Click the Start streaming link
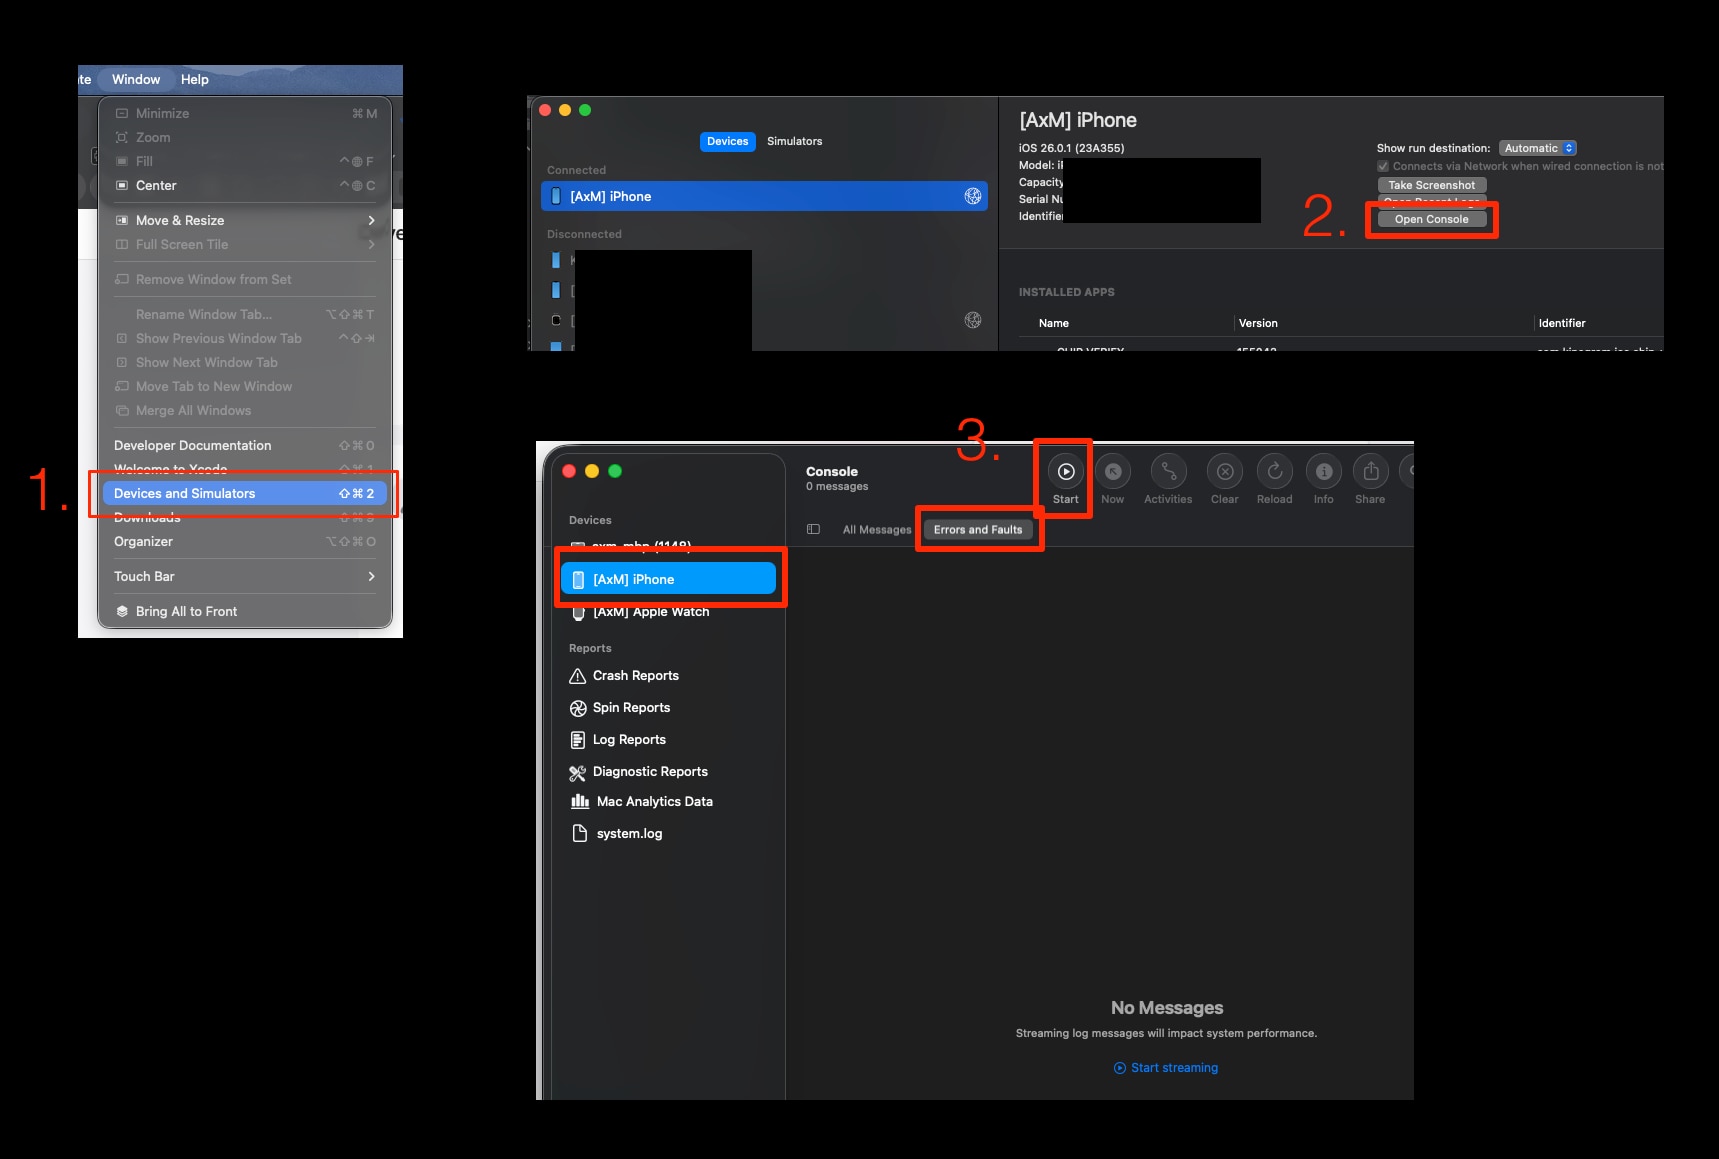The height and width of the screenshot is (1159, 1719). [1173, 1068]
